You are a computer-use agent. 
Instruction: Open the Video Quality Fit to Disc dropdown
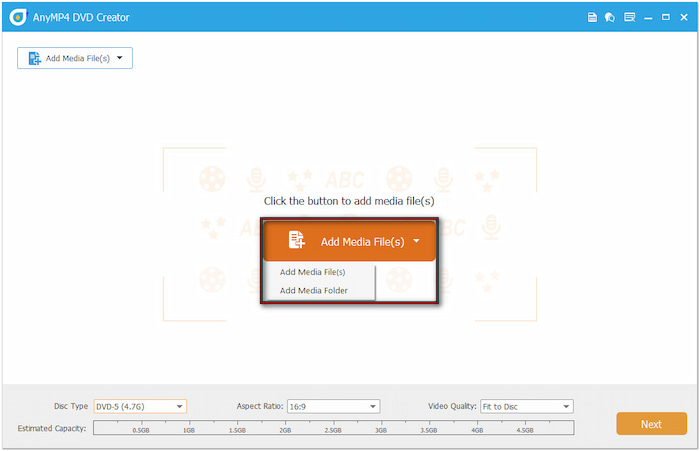point(527,406)
